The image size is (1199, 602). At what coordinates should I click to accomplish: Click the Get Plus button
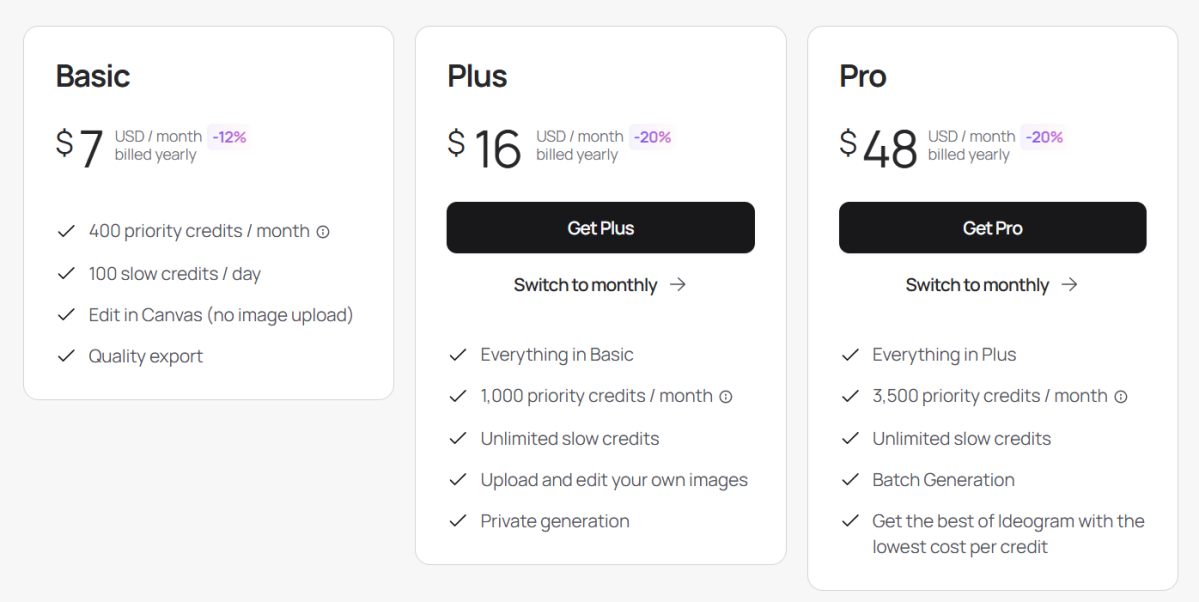(x=600, y=228)
